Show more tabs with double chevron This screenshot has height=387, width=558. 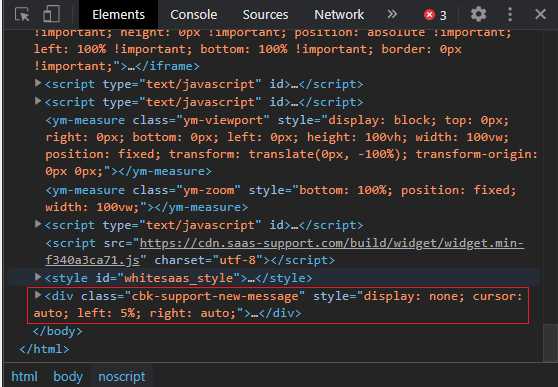(392, 14)
